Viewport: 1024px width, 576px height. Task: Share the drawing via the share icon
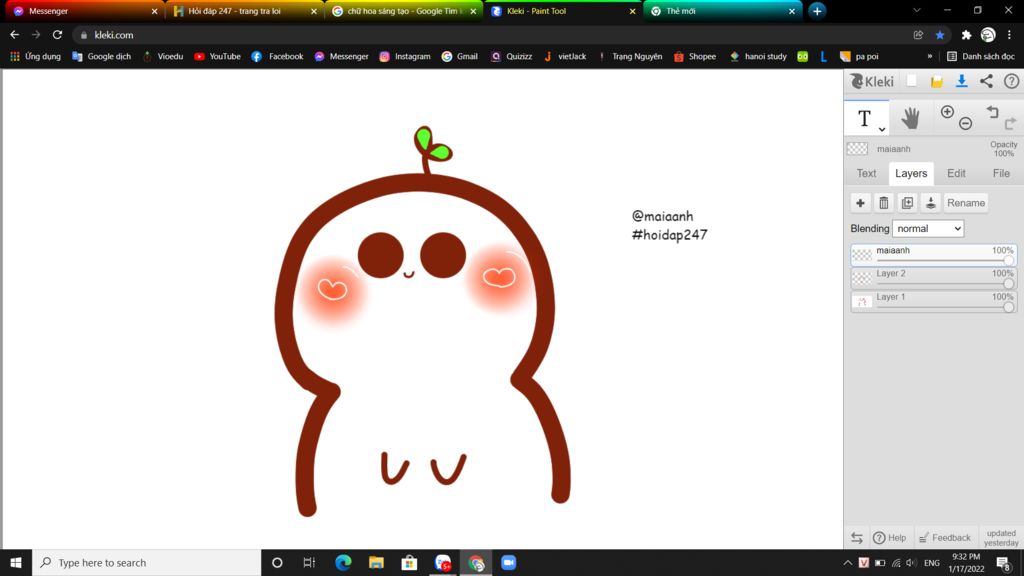tap(986, 81)
